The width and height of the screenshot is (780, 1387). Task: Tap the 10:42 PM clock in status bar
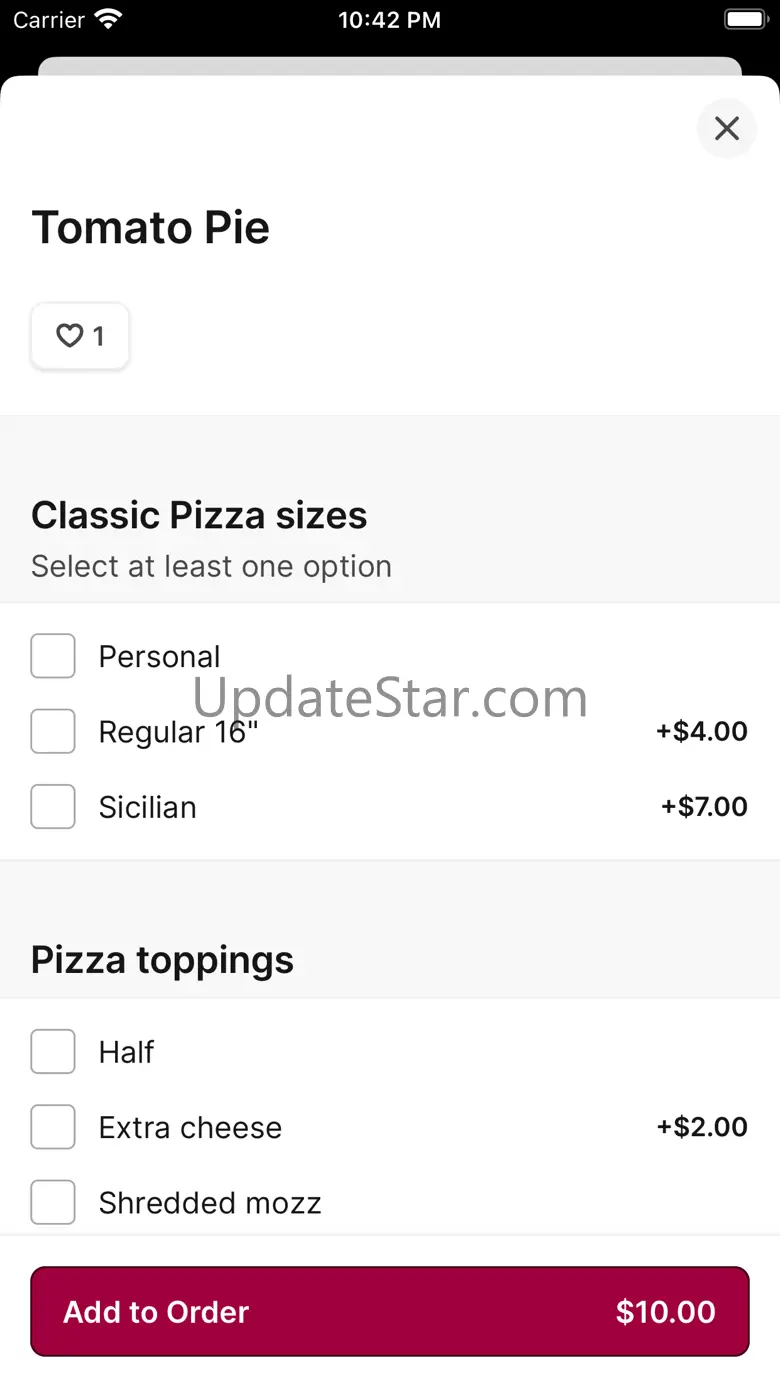[389, 20]
